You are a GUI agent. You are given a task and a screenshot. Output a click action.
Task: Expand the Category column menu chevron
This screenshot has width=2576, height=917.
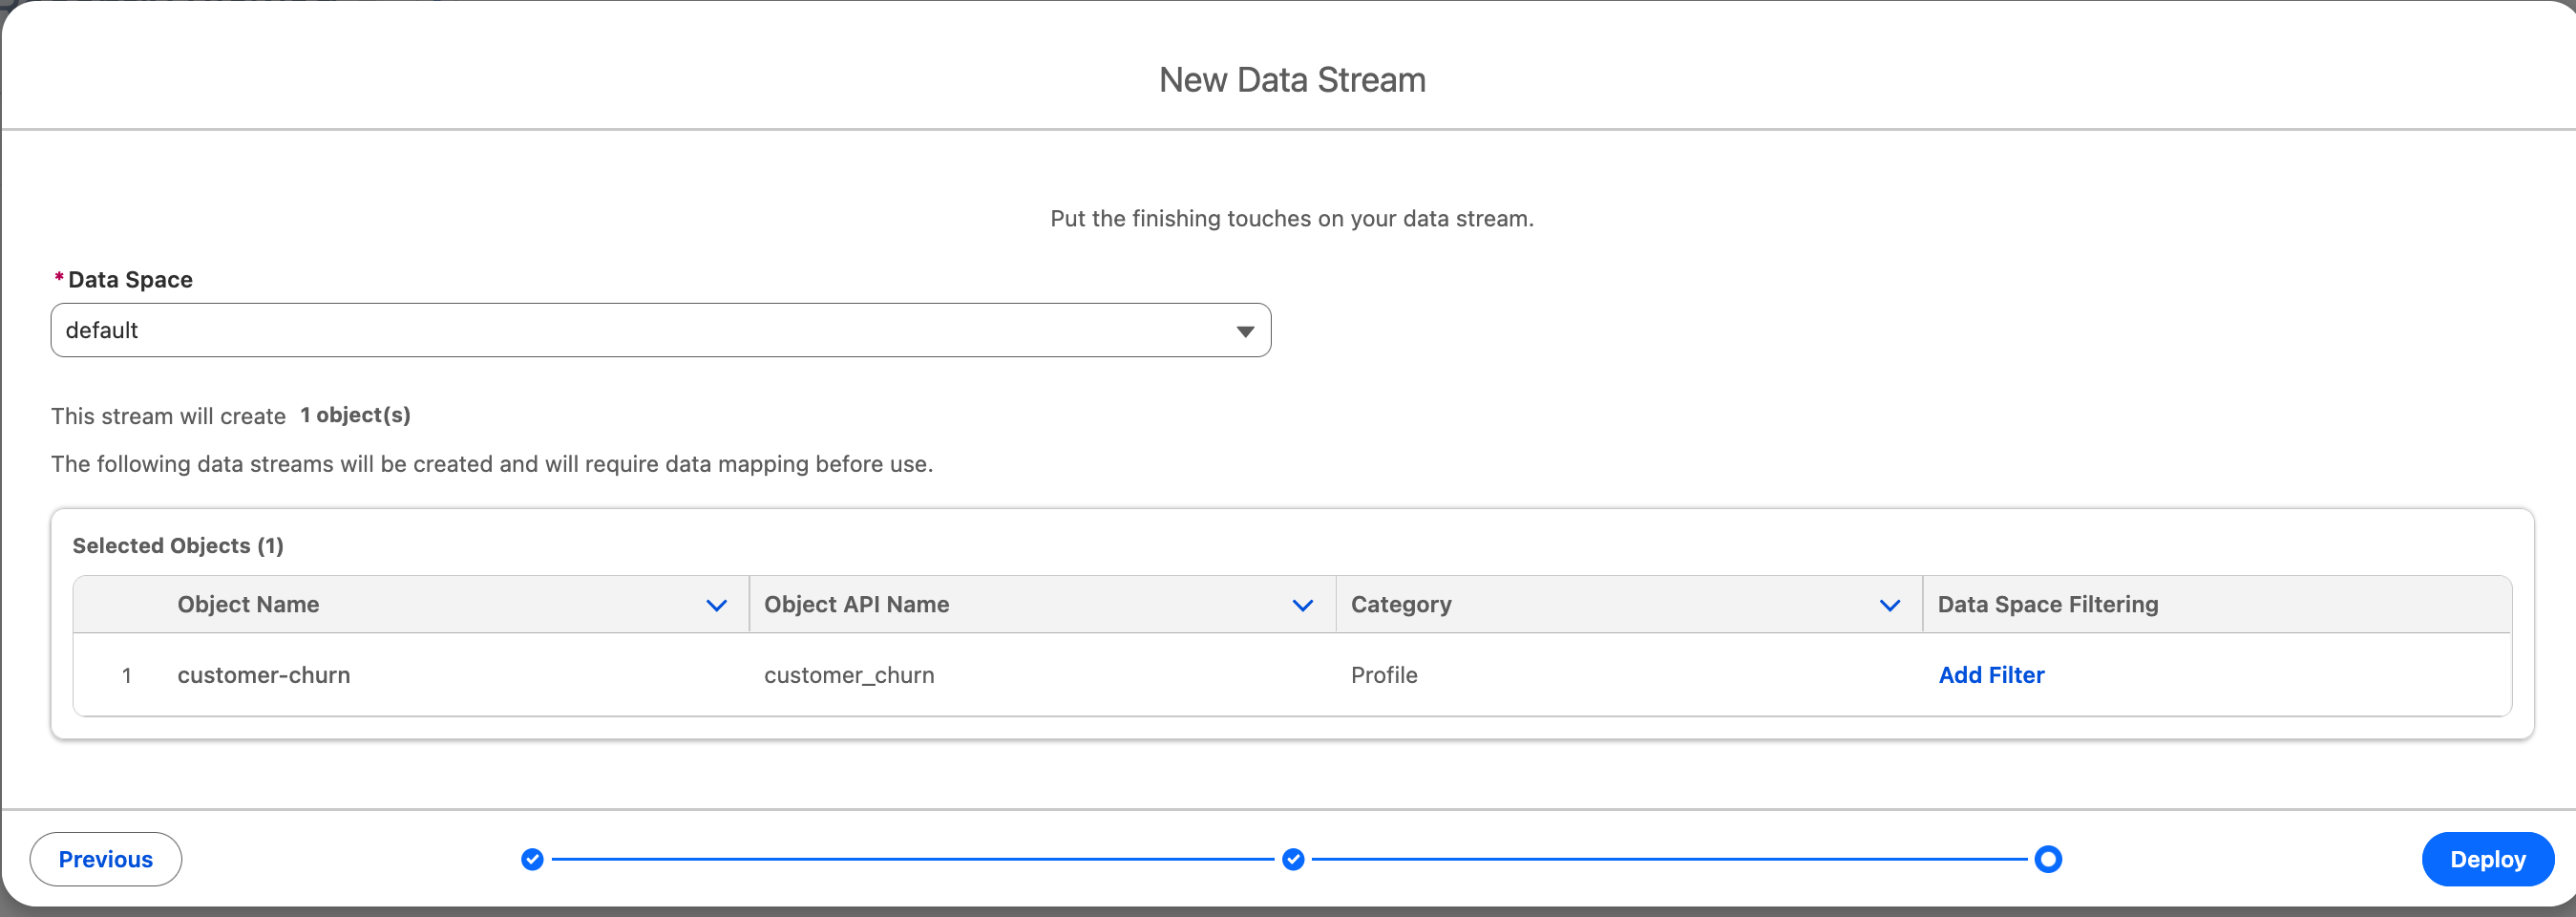[1889, 605]
